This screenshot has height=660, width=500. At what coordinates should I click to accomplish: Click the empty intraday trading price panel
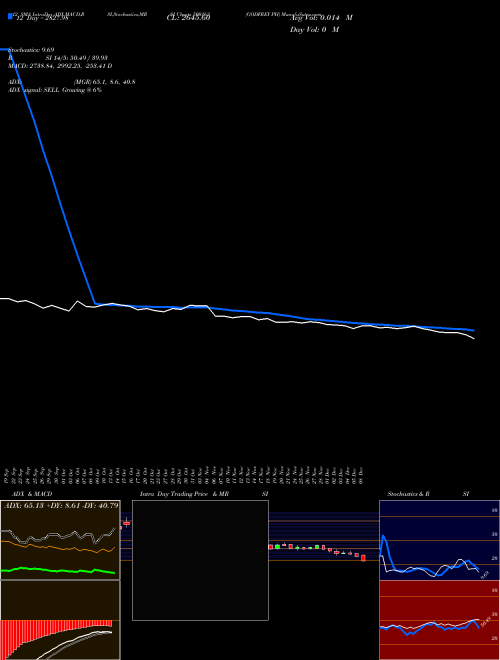tap(200, 560)
